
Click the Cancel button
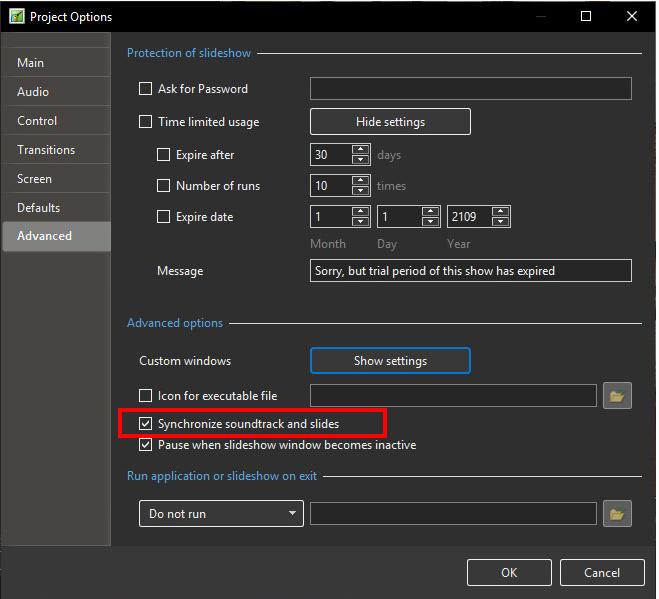[602, 573]
